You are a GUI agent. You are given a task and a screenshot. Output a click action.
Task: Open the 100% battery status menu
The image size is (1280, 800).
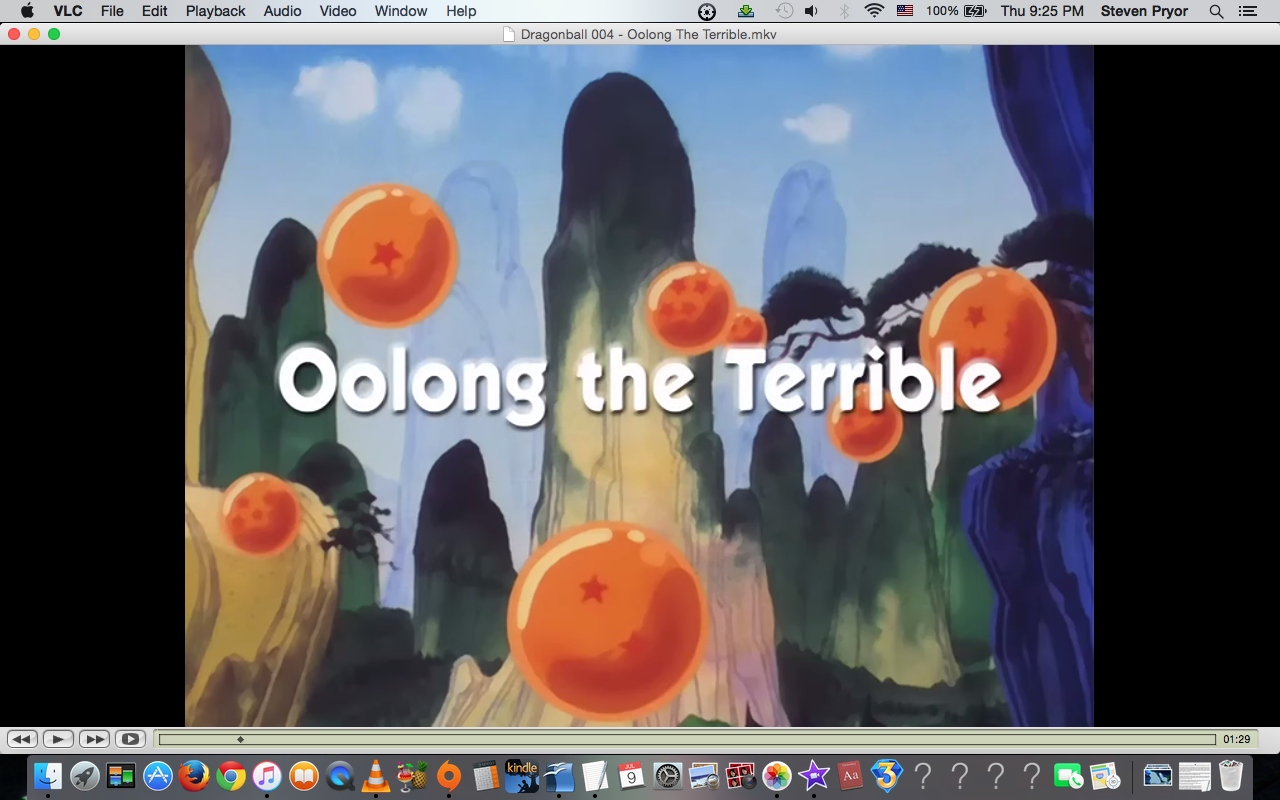point(956,11)
